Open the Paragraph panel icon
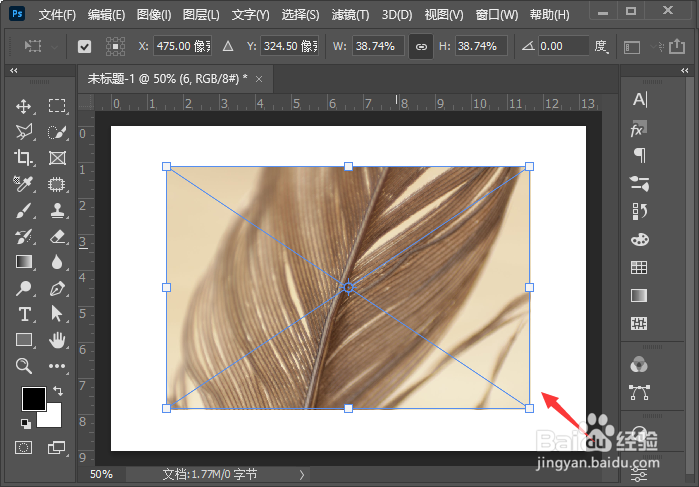This screenshot has height=487, width=699. coord(640,155)
